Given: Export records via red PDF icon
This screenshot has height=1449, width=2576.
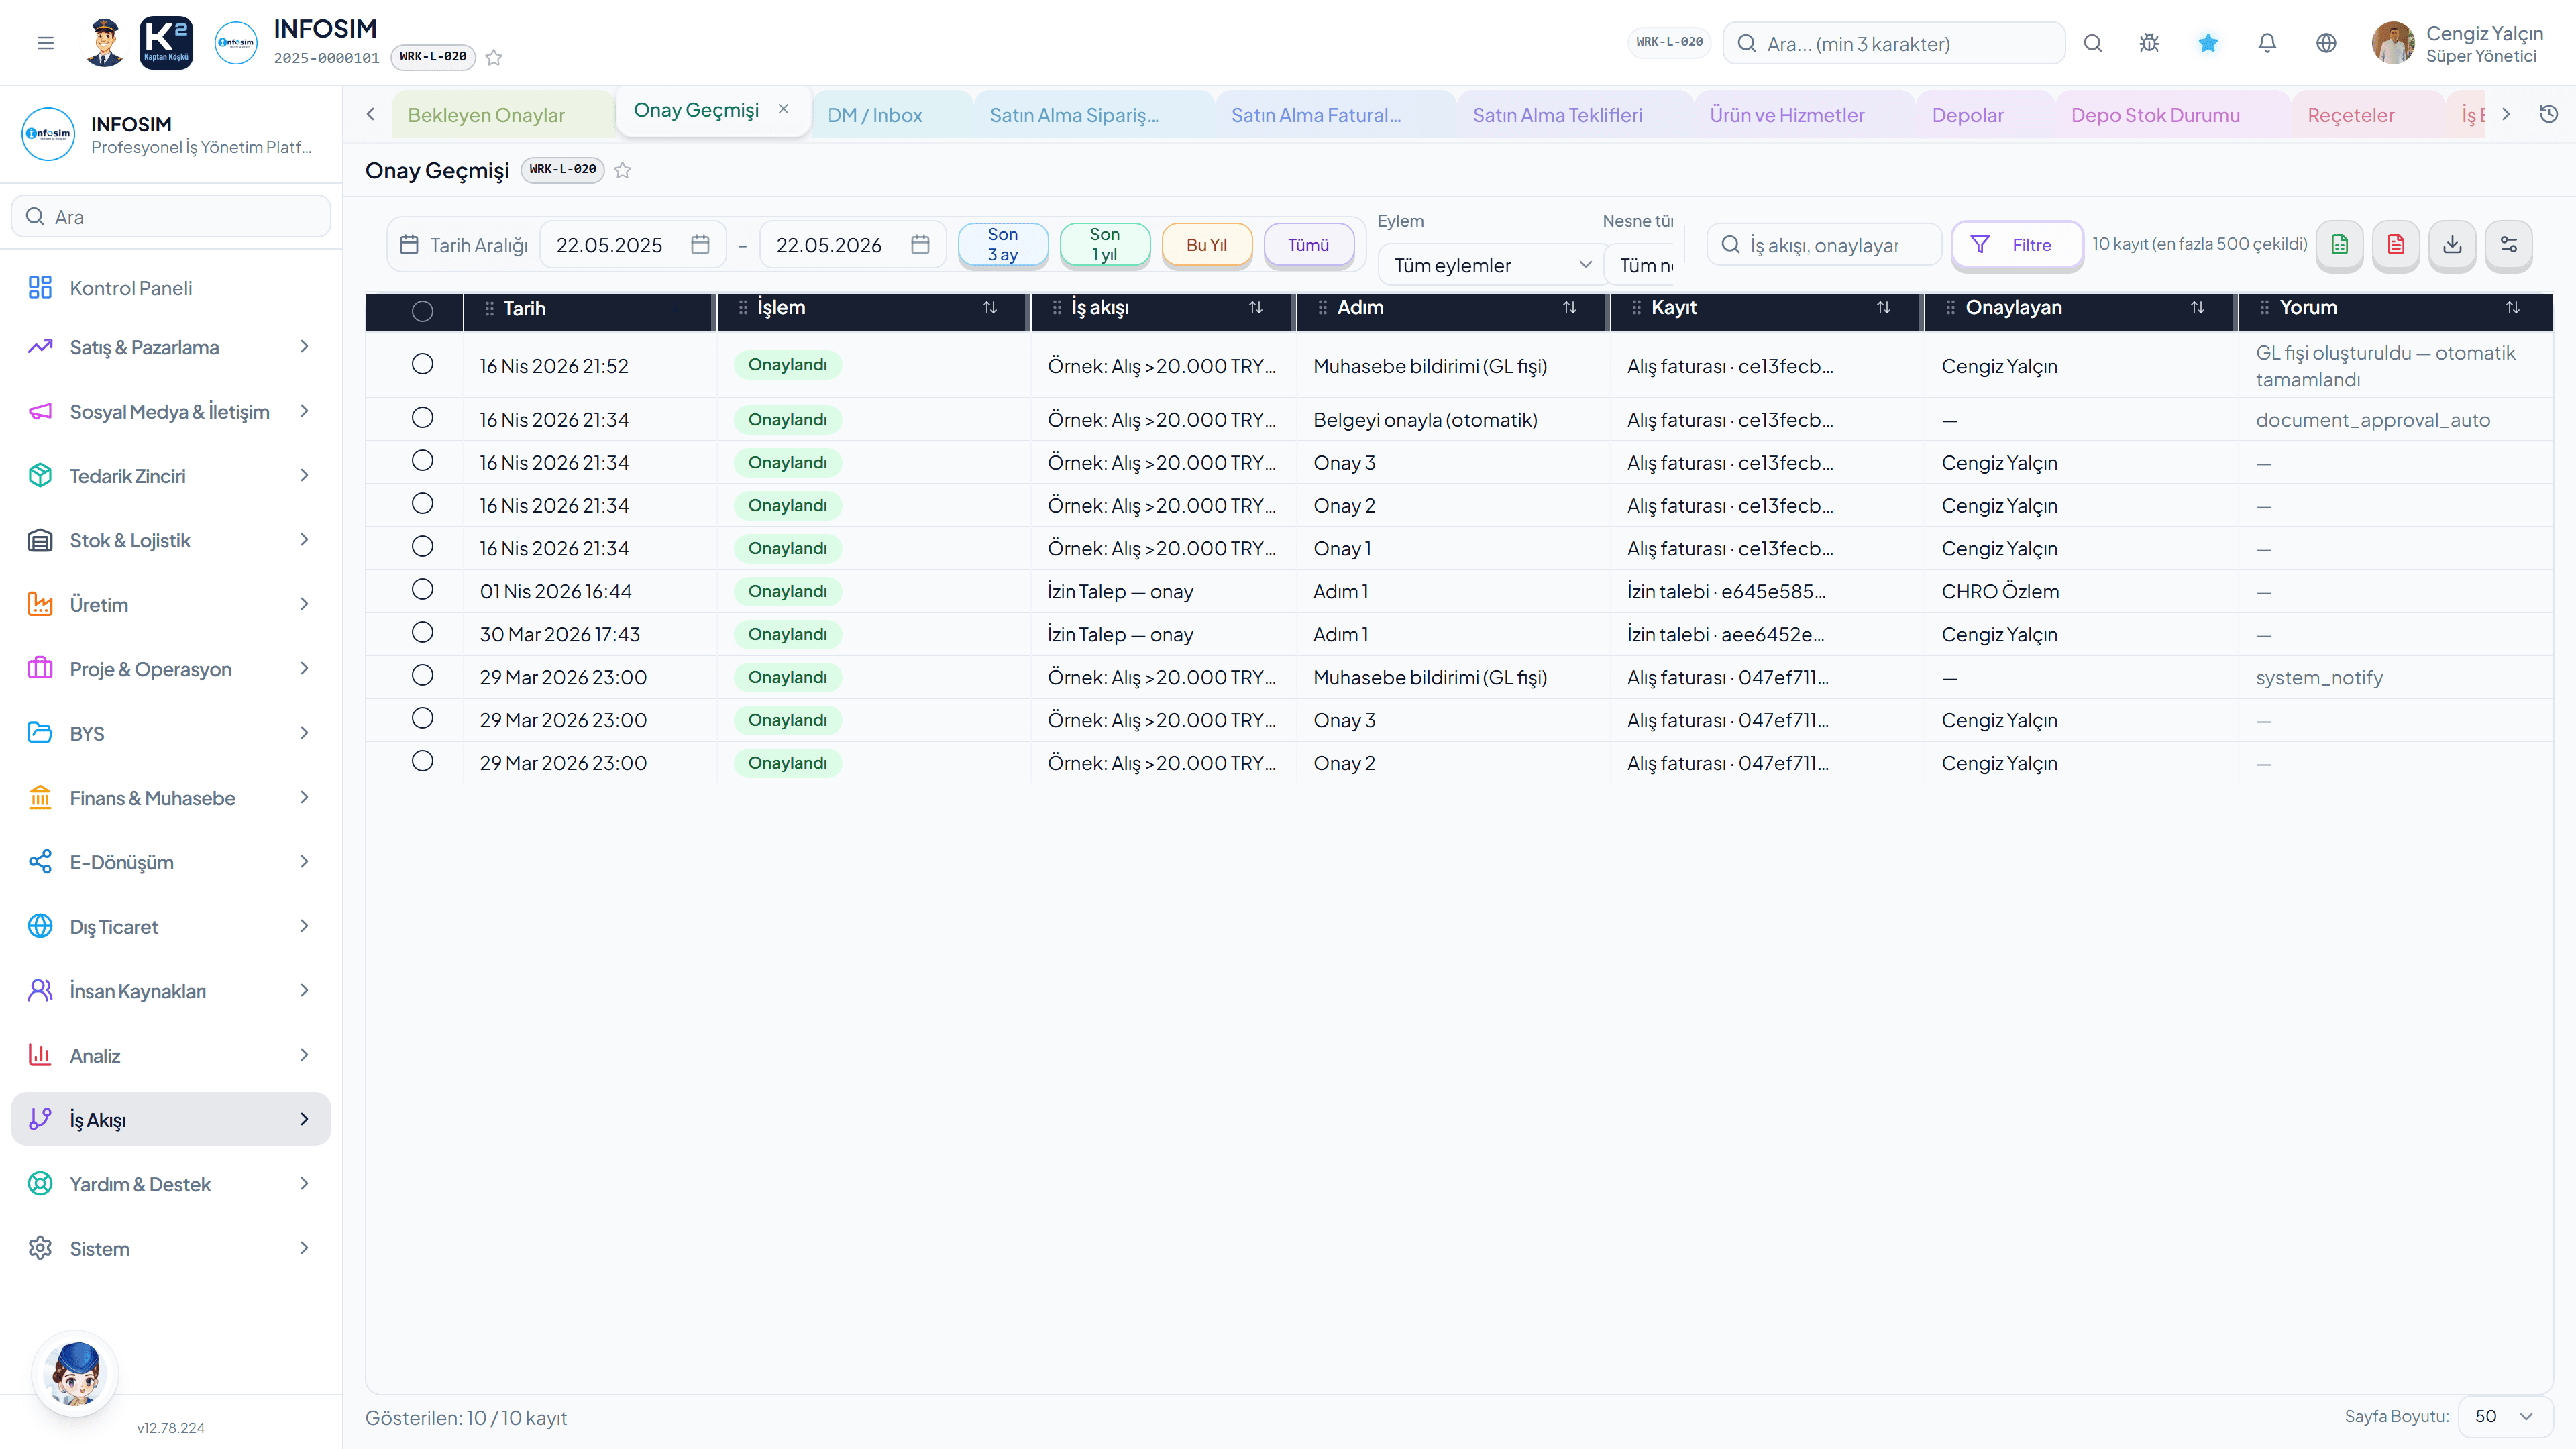Looking at the screenshot, I should [2396, 245].
